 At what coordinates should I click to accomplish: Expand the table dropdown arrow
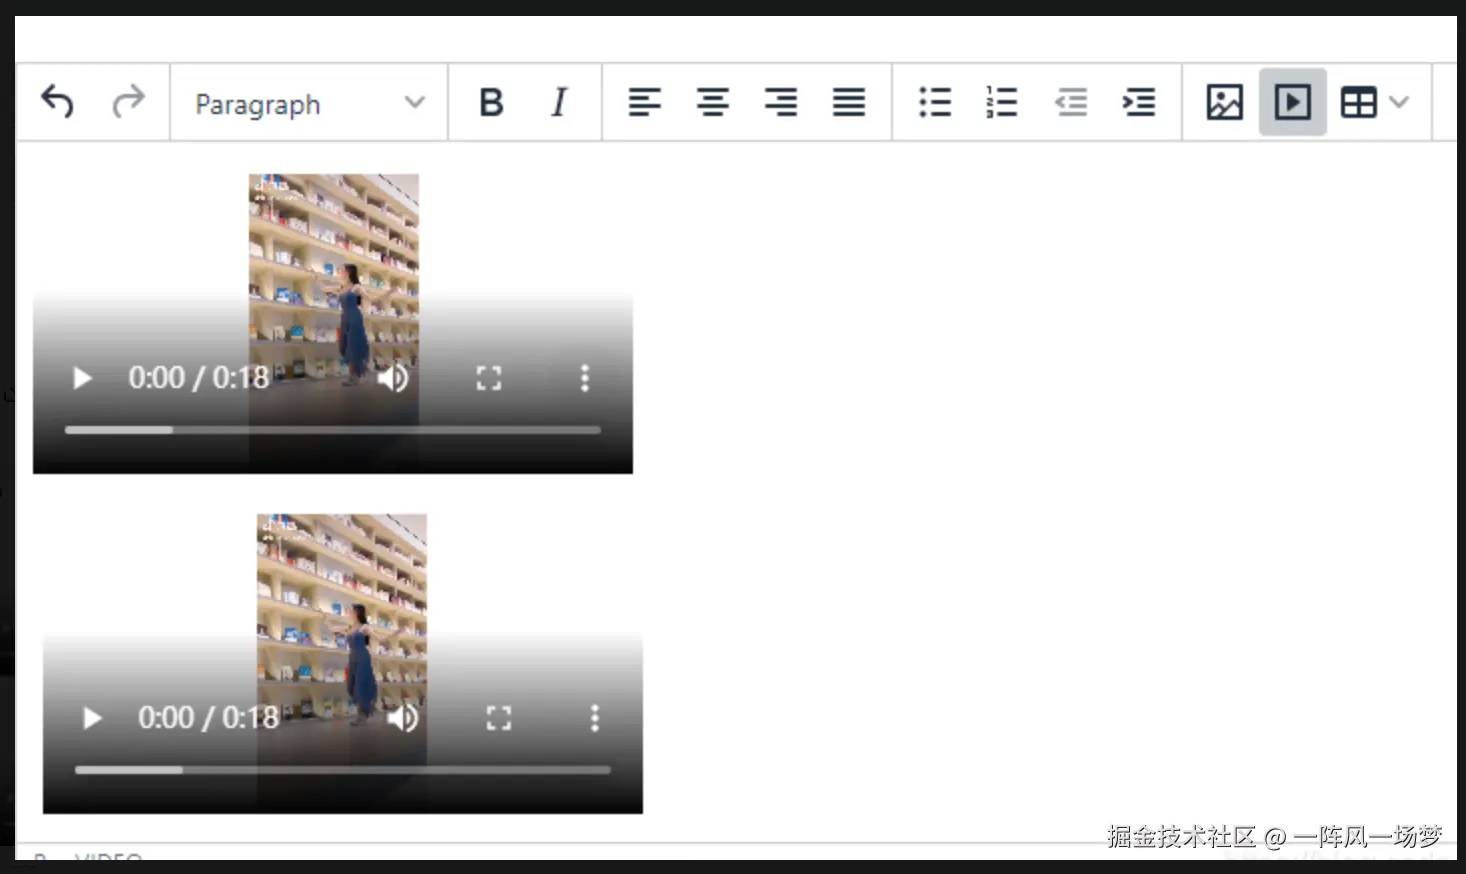pyautogui.click(x=1399, y=102)
